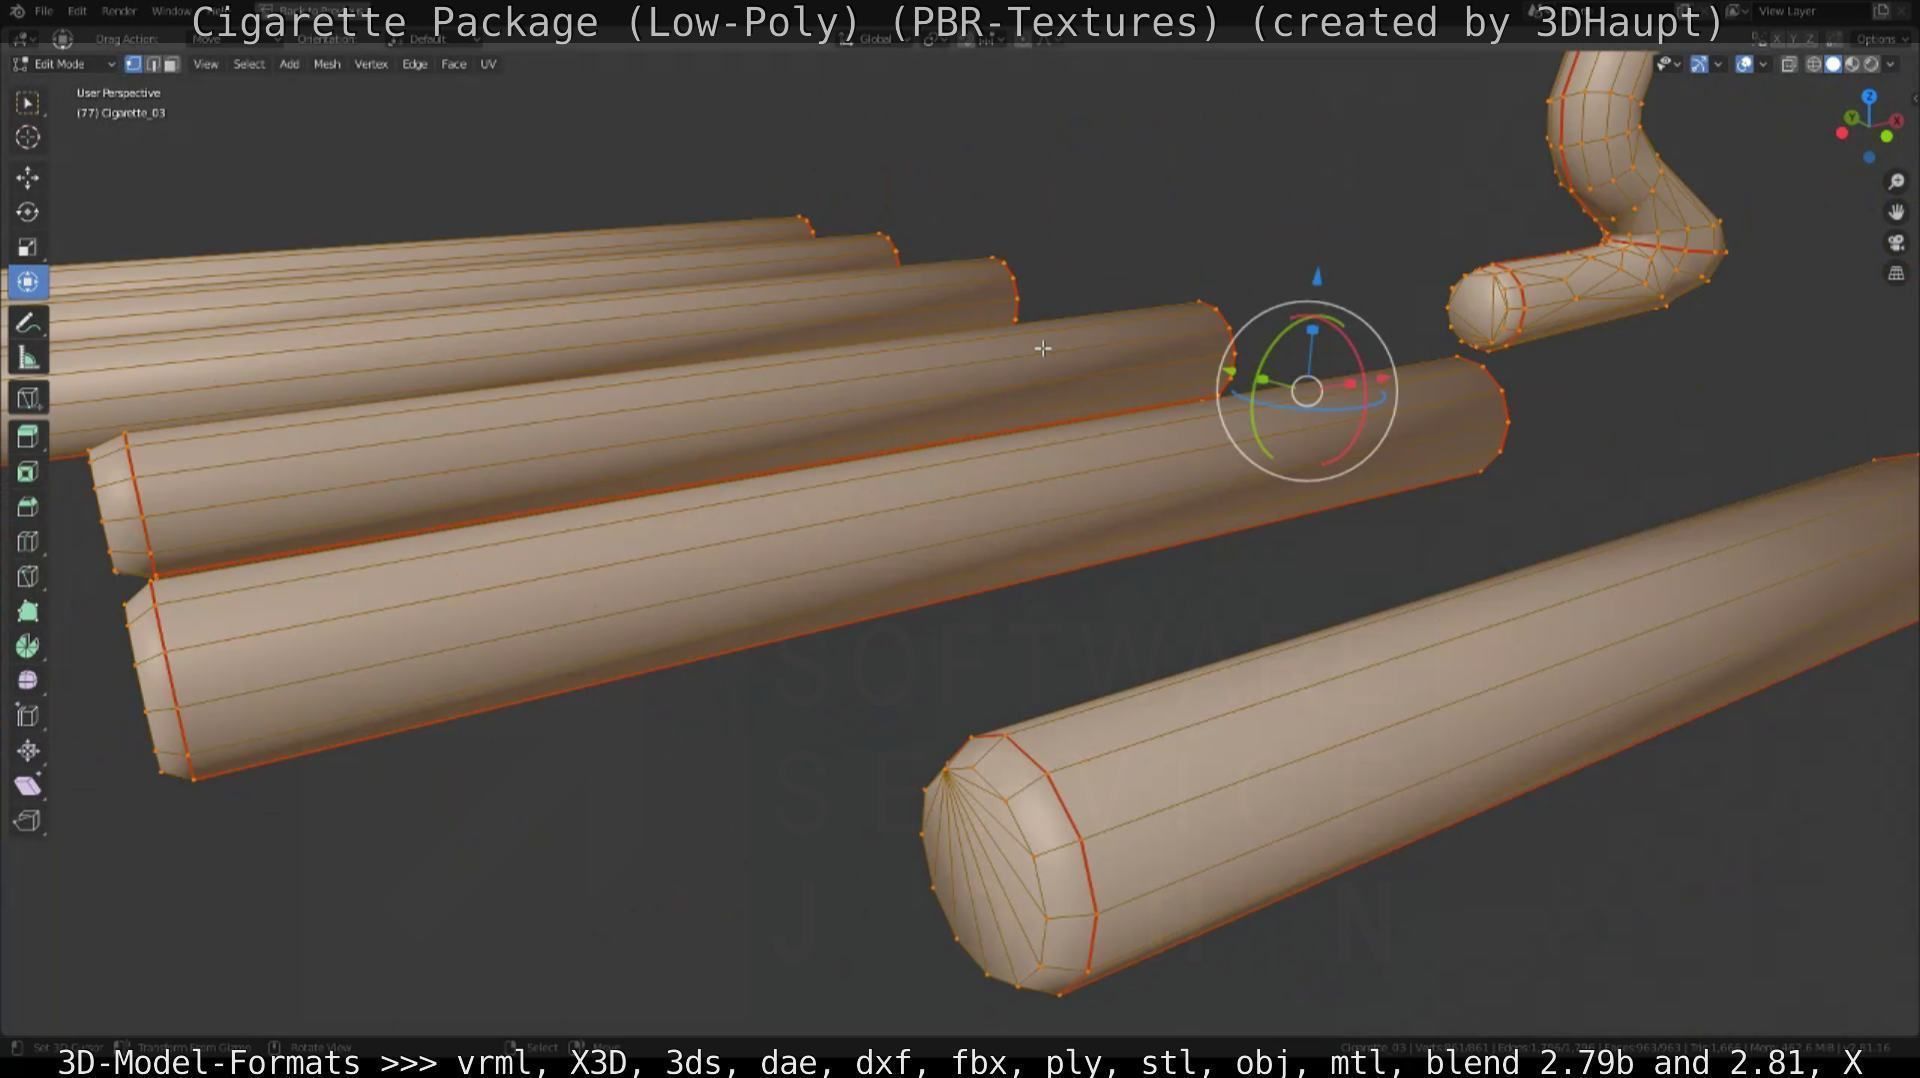Screen dimensions: 1920x1078
Task: Open the overlays options dropdown arrow
Action: [x=1763, y=64]
